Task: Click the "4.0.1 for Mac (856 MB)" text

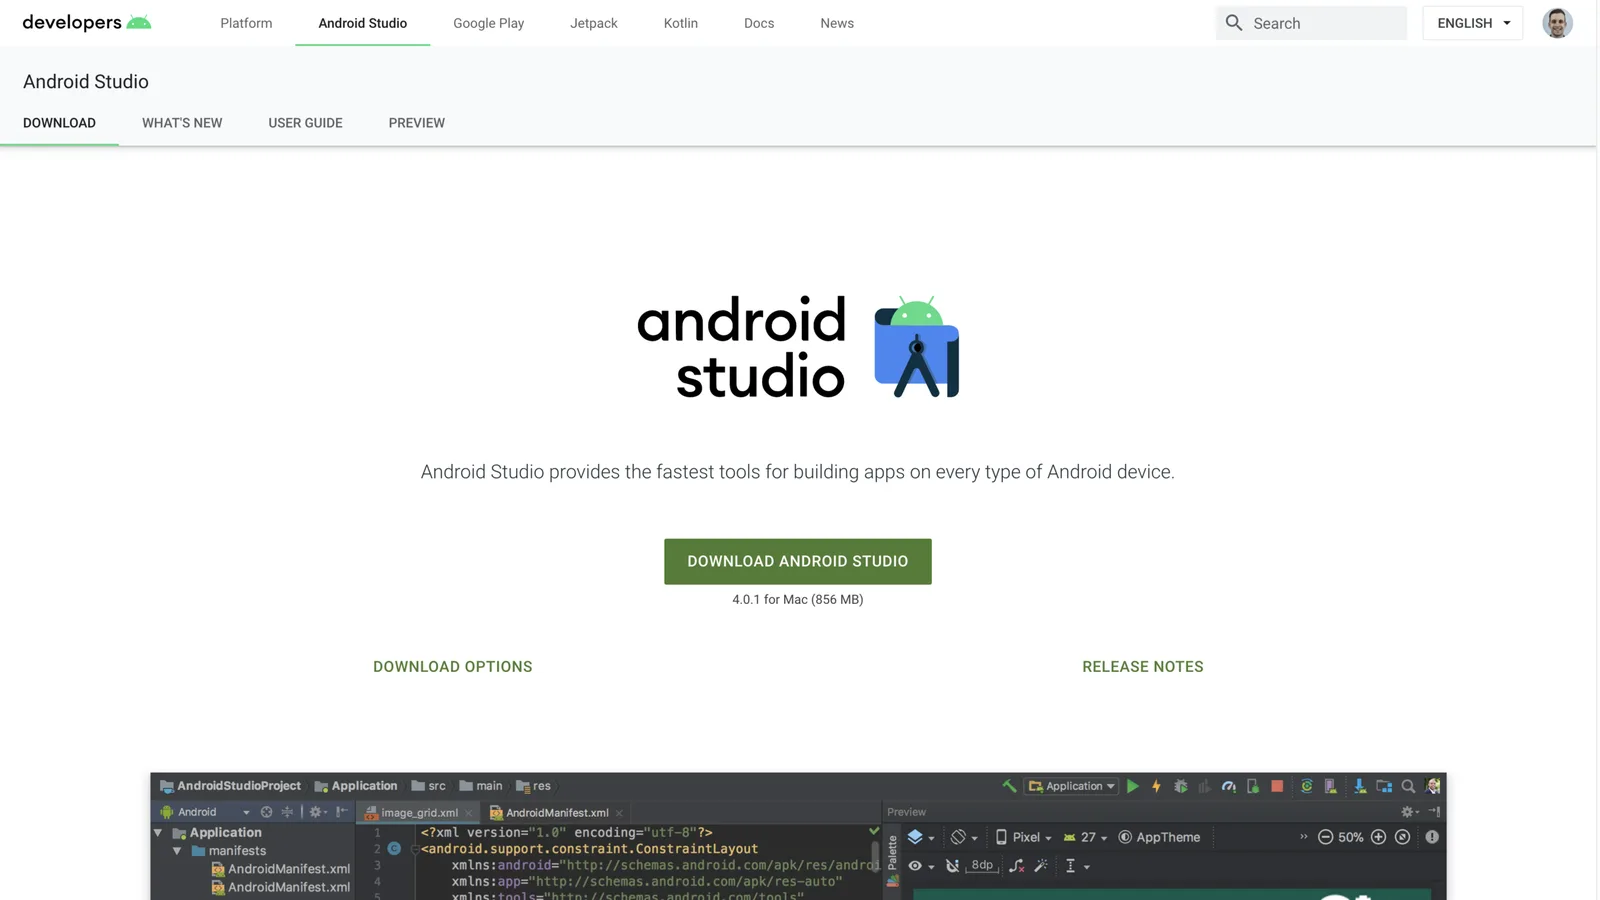Action: (x=798, y=600)
